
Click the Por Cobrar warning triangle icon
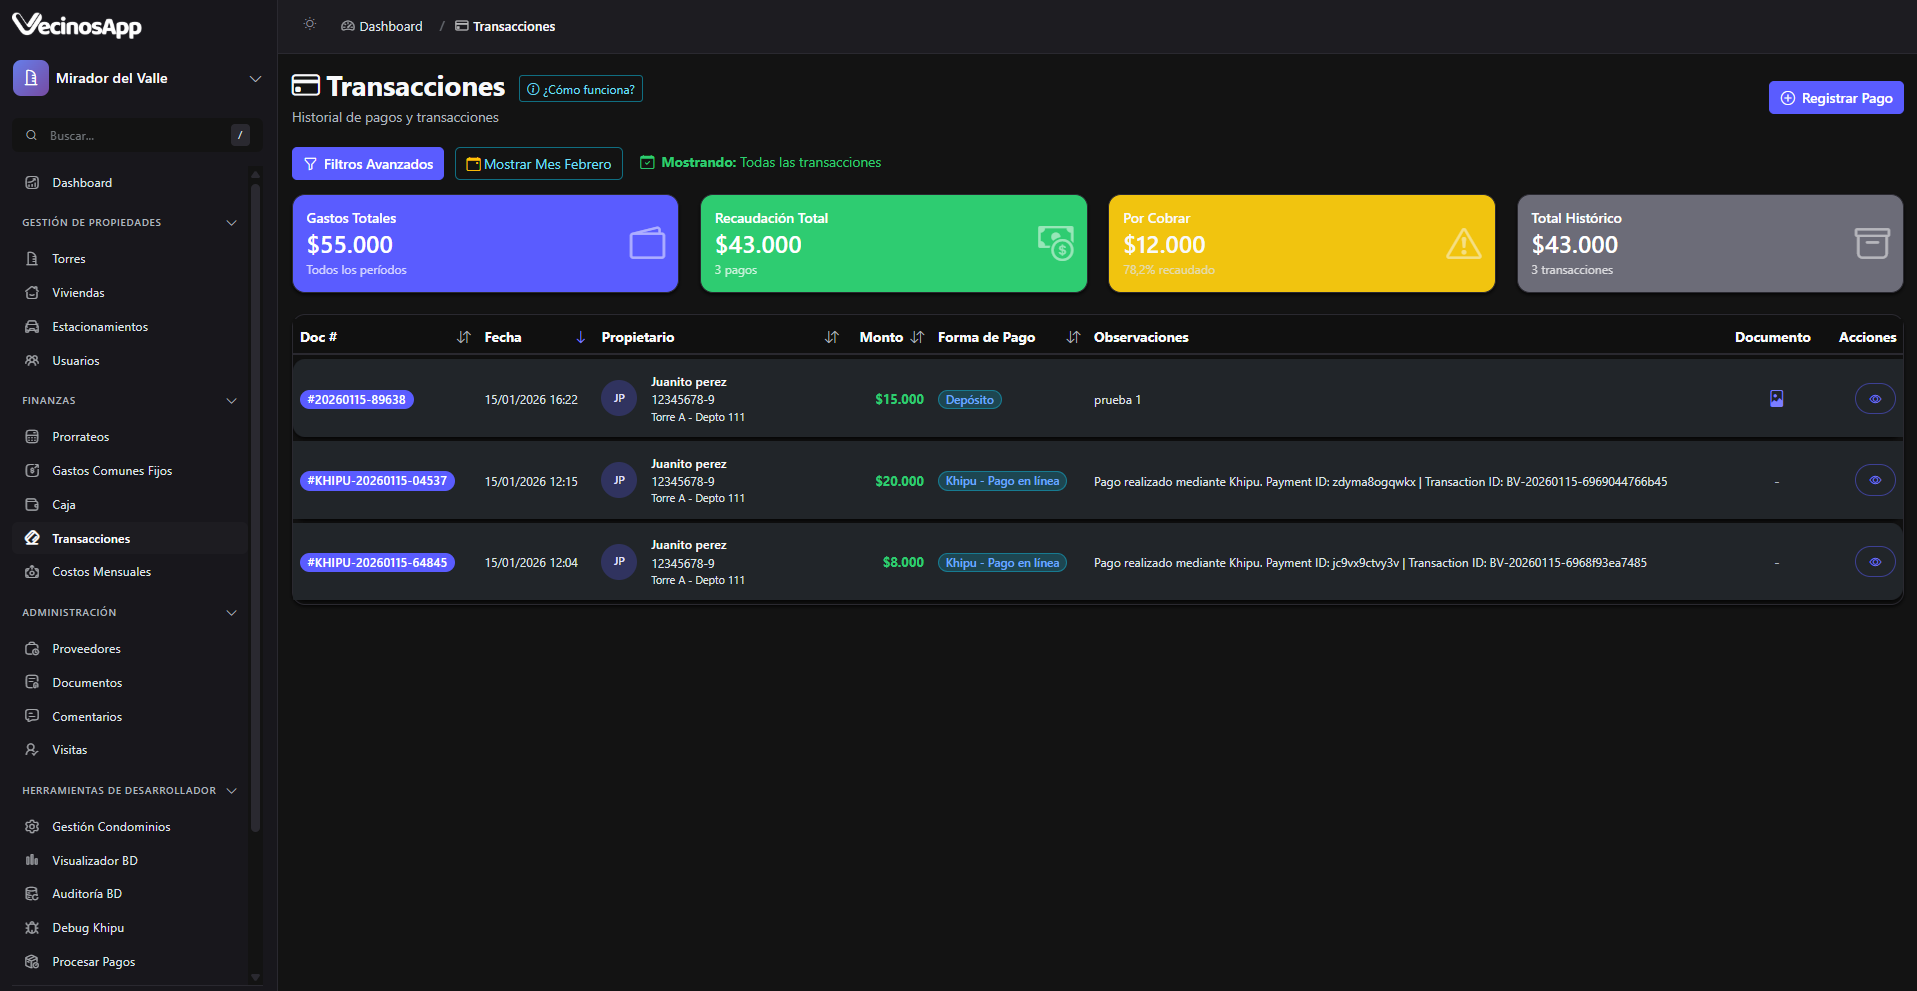pyautogui.click(x=1463, y=244)
